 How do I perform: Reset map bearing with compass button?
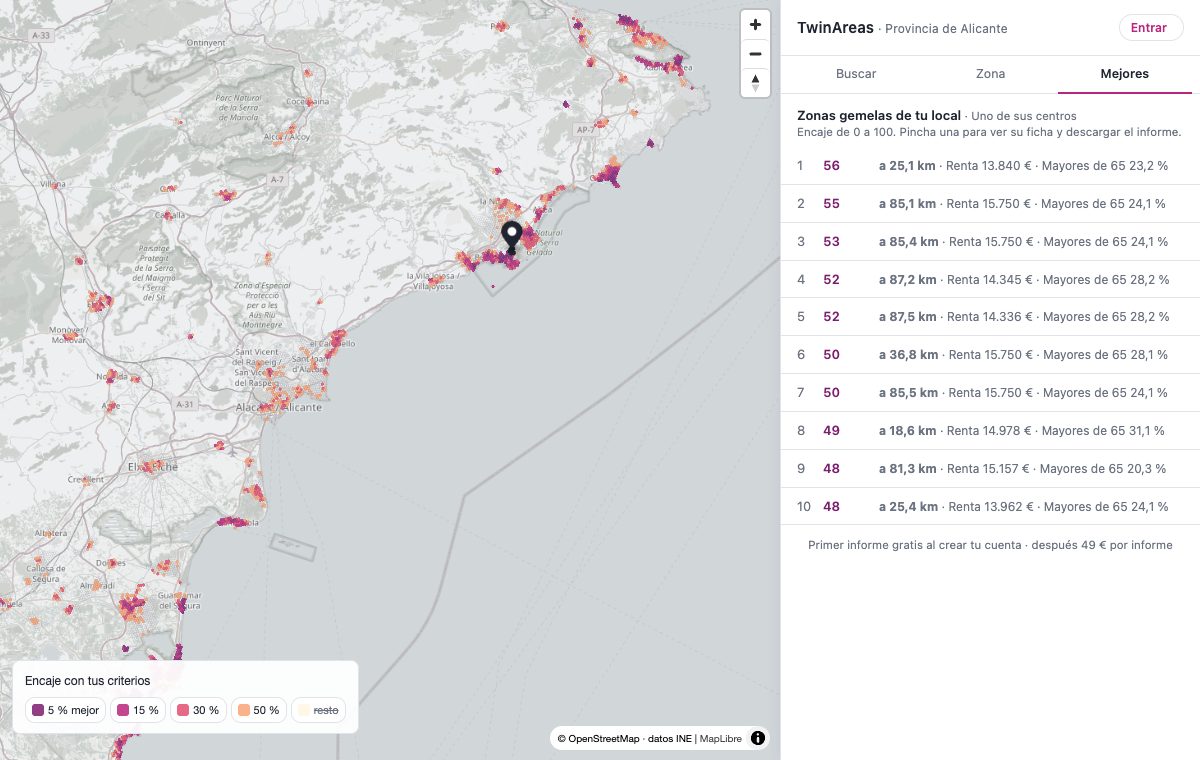[x=755, y=83]
